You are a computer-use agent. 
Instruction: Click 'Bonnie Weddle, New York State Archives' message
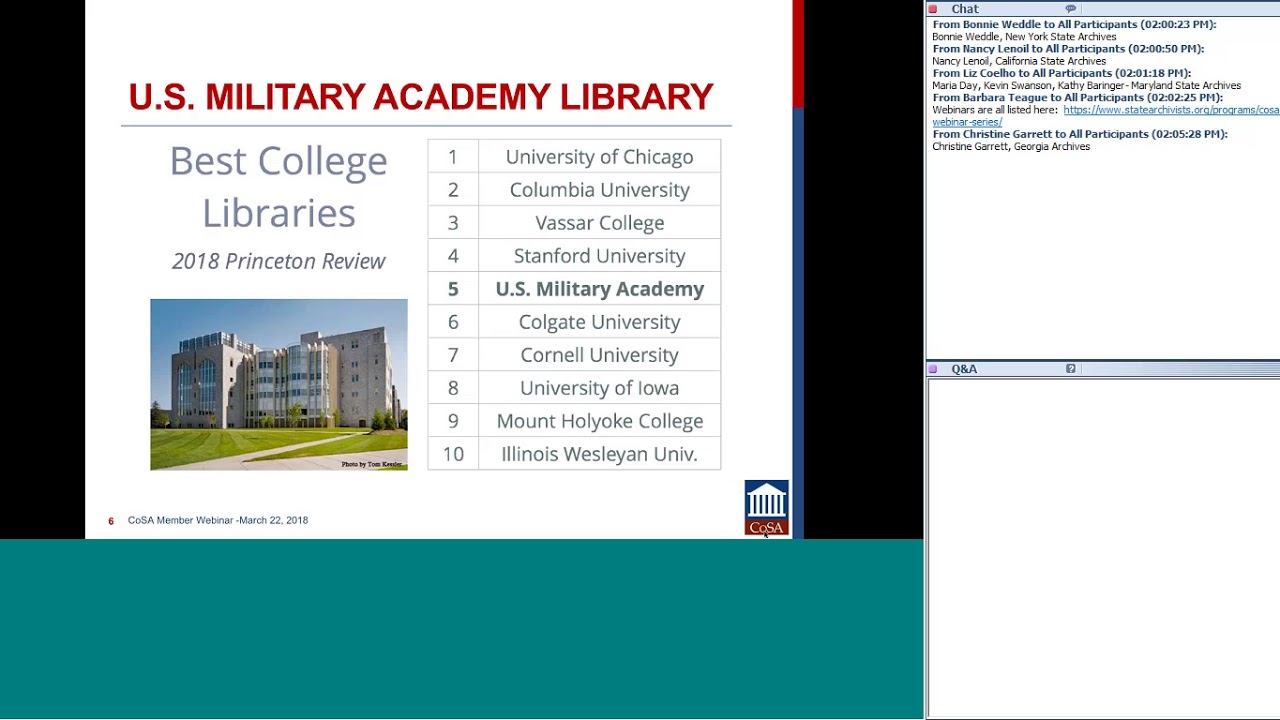click(x=1024, y=37)
